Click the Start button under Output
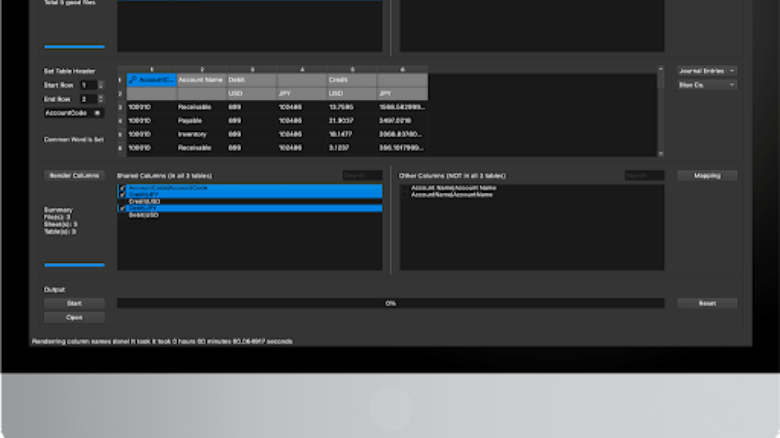The height and width of the screenshot is (438, 780). 74,303
